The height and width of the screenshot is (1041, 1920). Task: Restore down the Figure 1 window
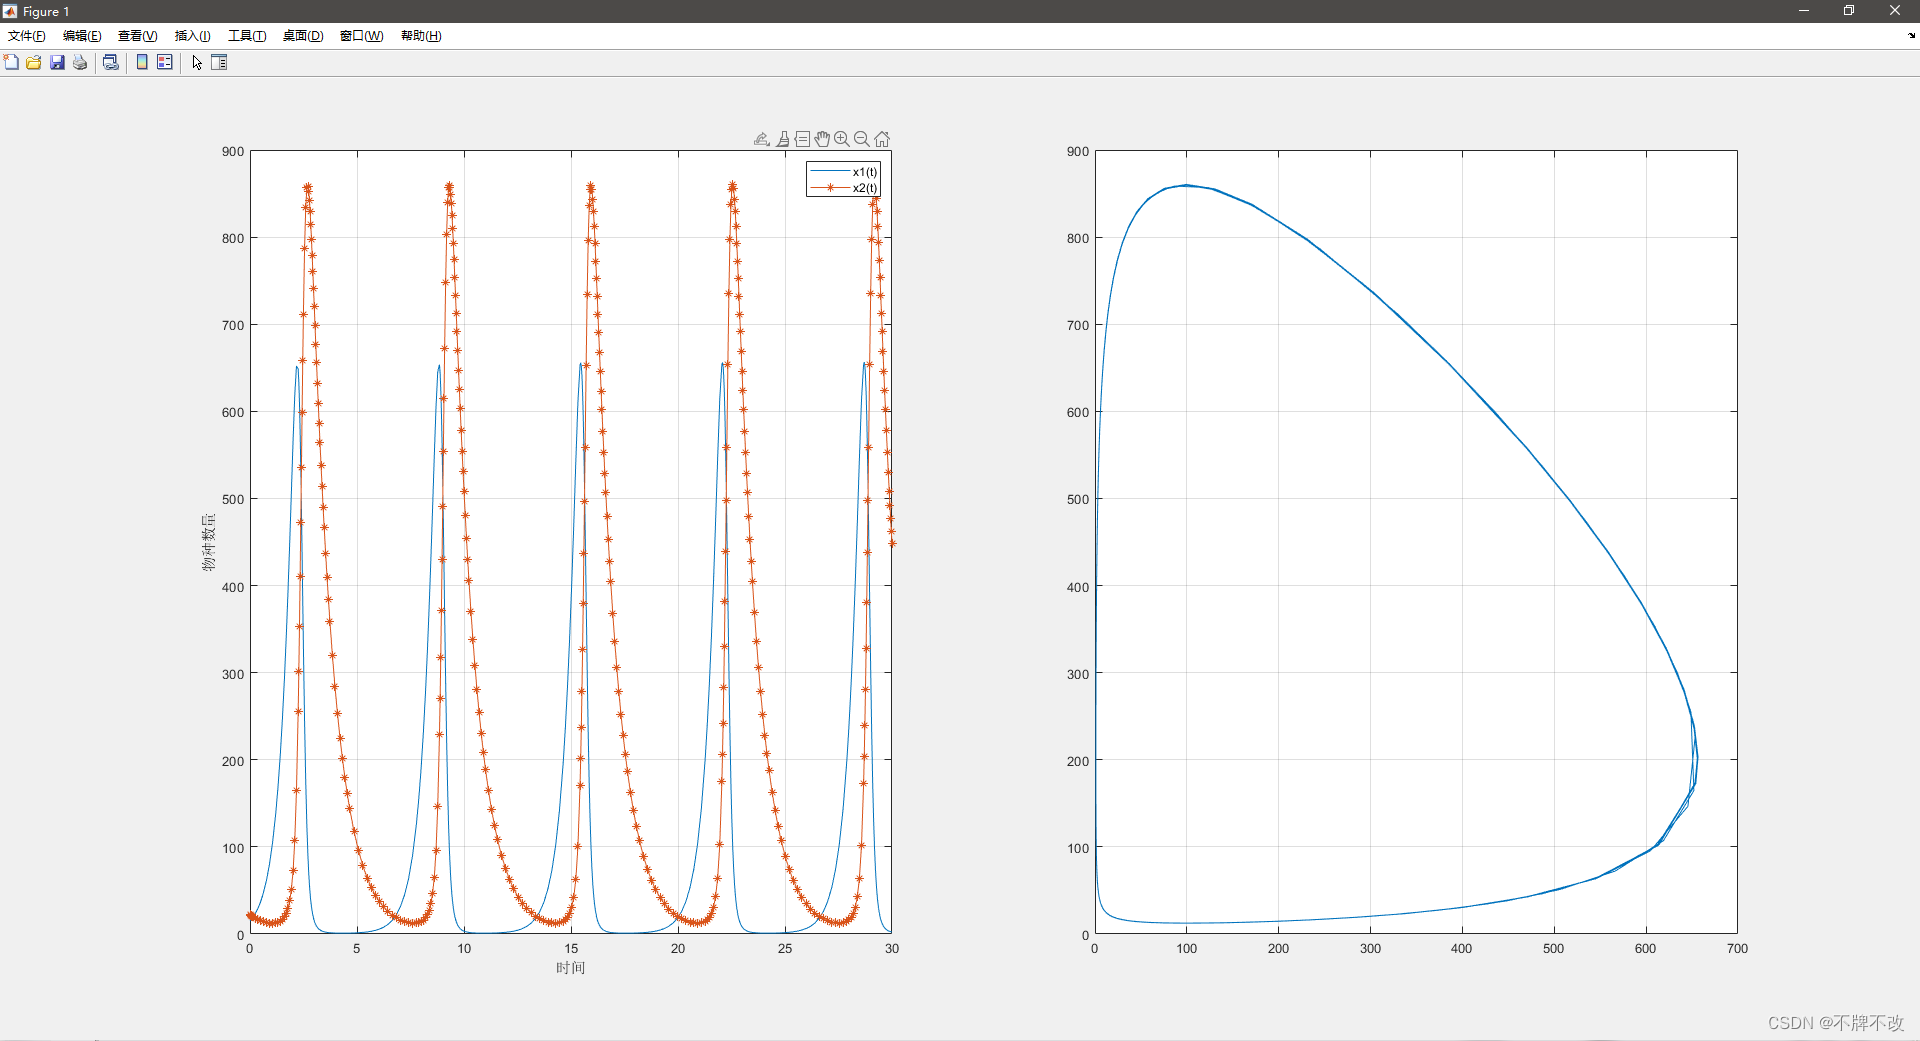(x=1849, y=11)
